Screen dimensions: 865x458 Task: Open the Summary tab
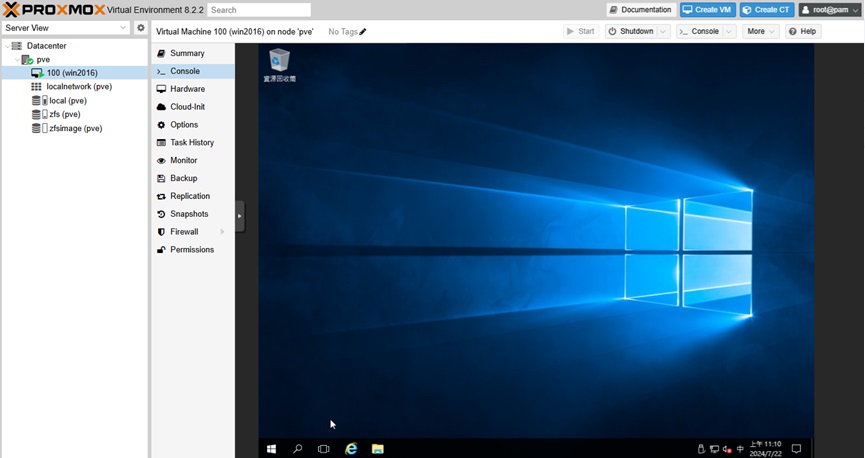click(x=193, y=53)
